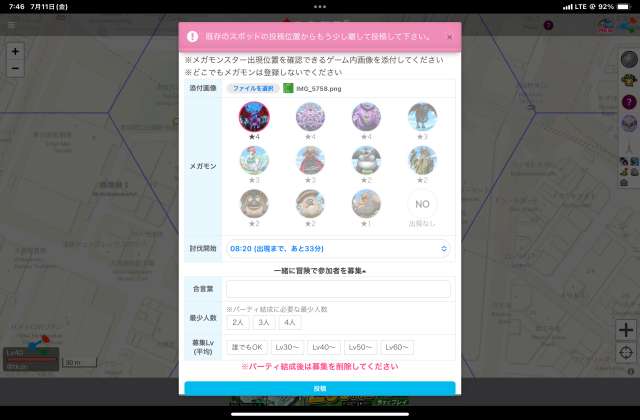Choose Lv30〜 recruitment level option
This screenshot has width=640, height=420.
(x=287, y=347)
